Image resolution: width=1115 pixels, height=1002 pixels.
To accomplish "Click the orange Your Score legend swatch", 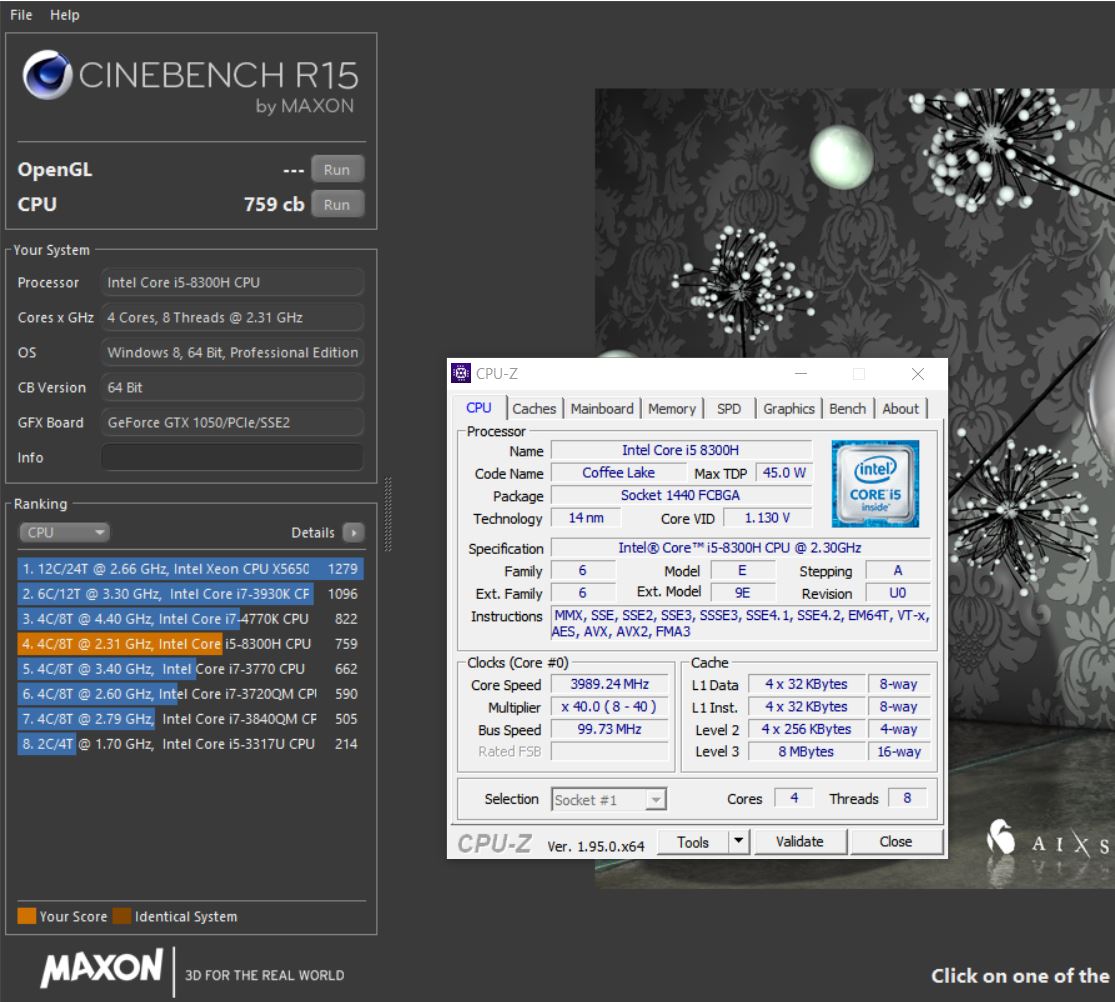I will (x=27, y=916).
